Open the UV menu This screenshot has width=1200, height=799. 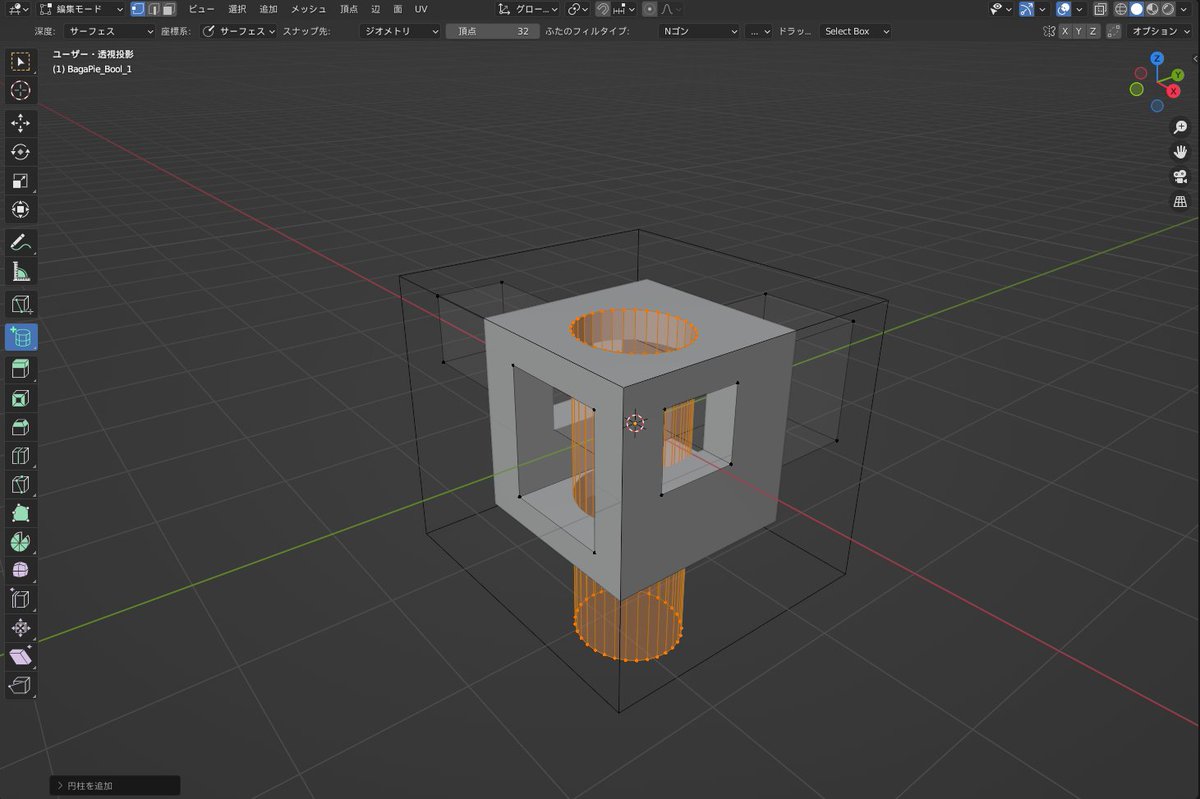click(420, 9)
